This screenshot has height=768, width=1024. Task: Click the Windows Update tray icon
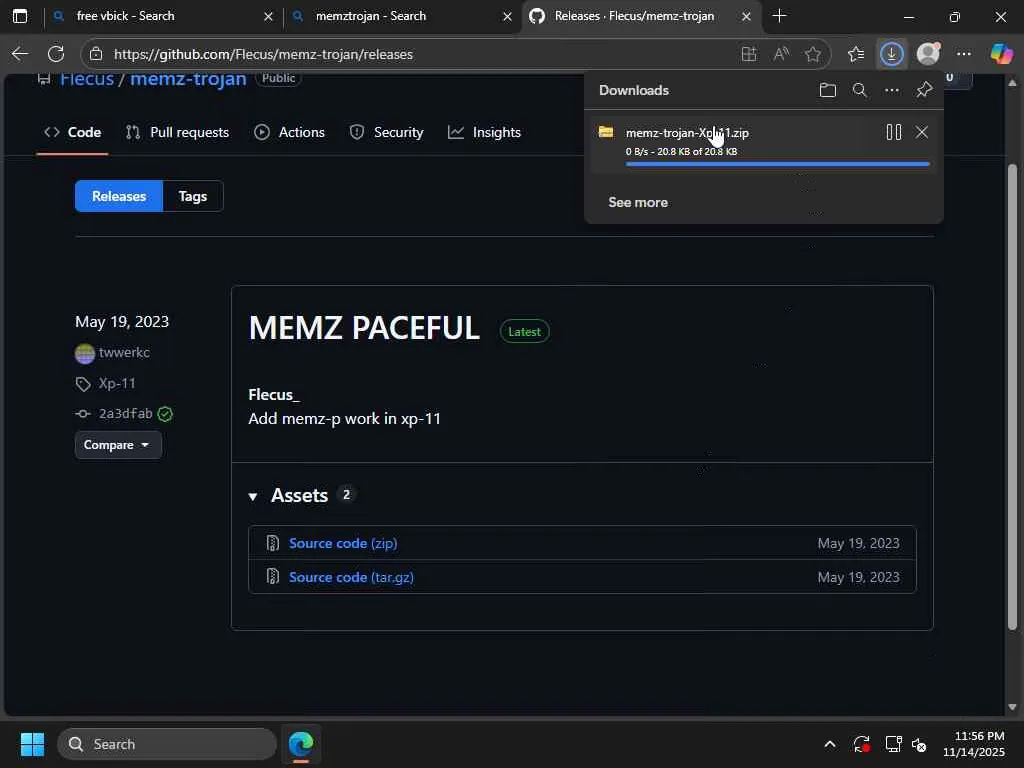coord(861,744)
